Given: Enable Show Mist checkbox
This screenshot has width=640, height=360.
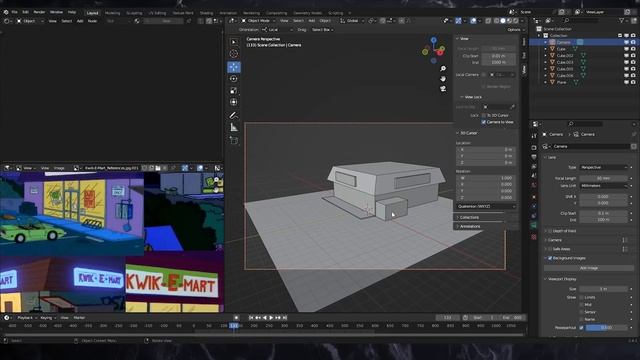Looking at the screenshot, I should 582,304.
